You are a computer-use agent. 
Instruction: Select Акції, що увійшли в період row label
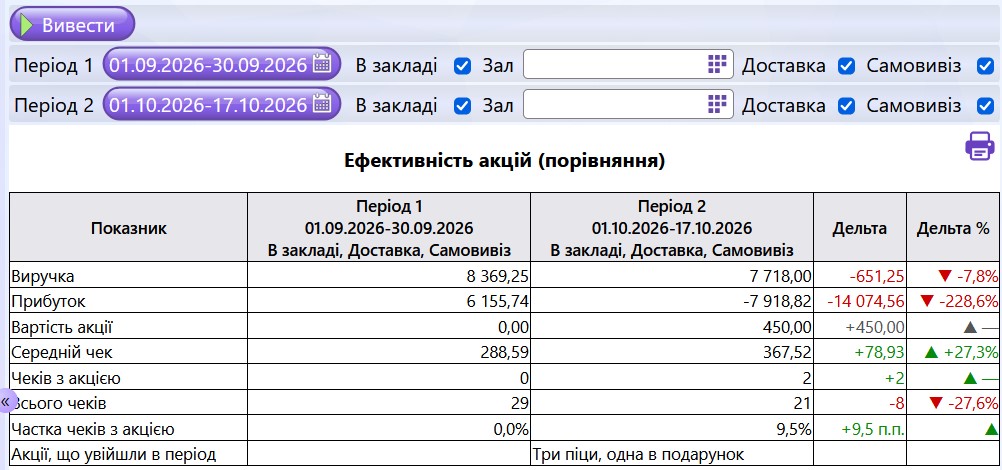[114, 455]
